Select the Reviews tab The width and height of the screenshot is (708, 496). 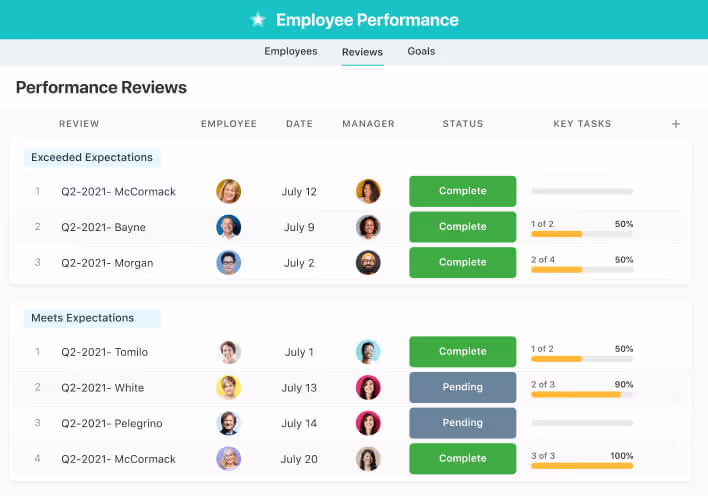pos(362,52)
